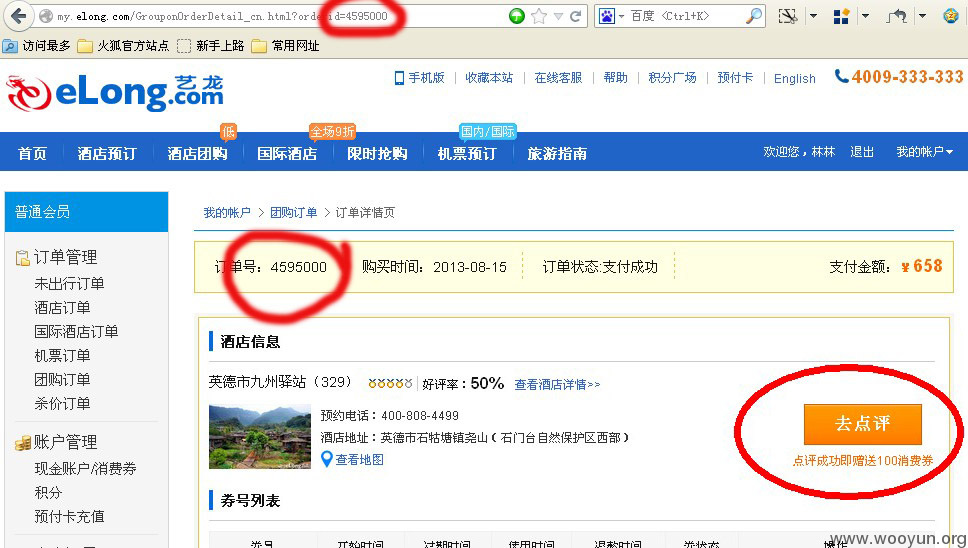Viewport: 968px width, 548px height.
Task: Open 团购订单 in sidebar
Action: [x=62, y=380]
